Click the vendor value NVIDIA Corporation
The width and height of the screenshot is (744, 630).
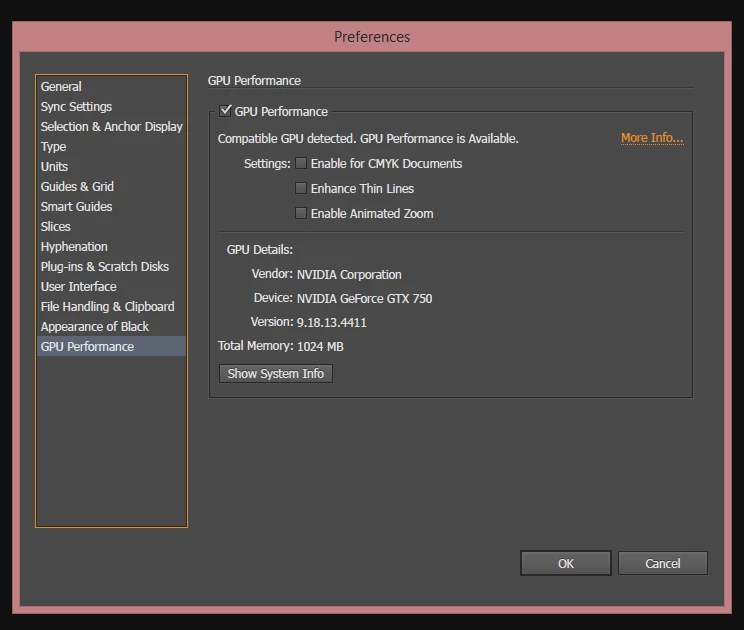point(349,275)
